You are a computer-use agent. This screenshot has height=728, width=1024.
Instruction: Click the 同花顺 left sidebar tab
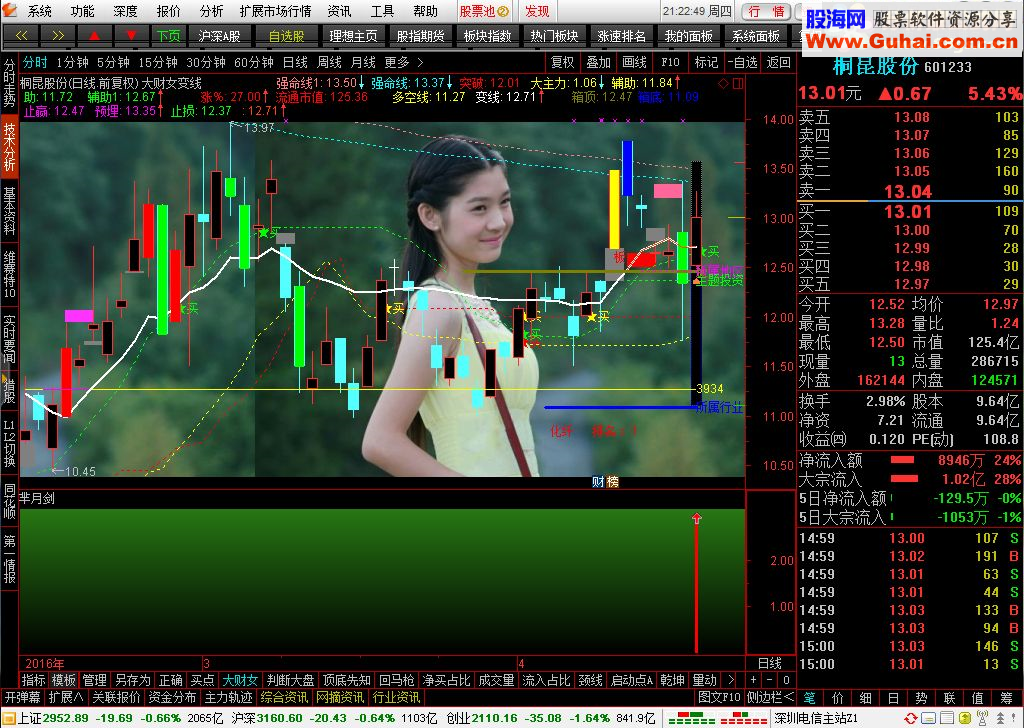pos(9,501)
